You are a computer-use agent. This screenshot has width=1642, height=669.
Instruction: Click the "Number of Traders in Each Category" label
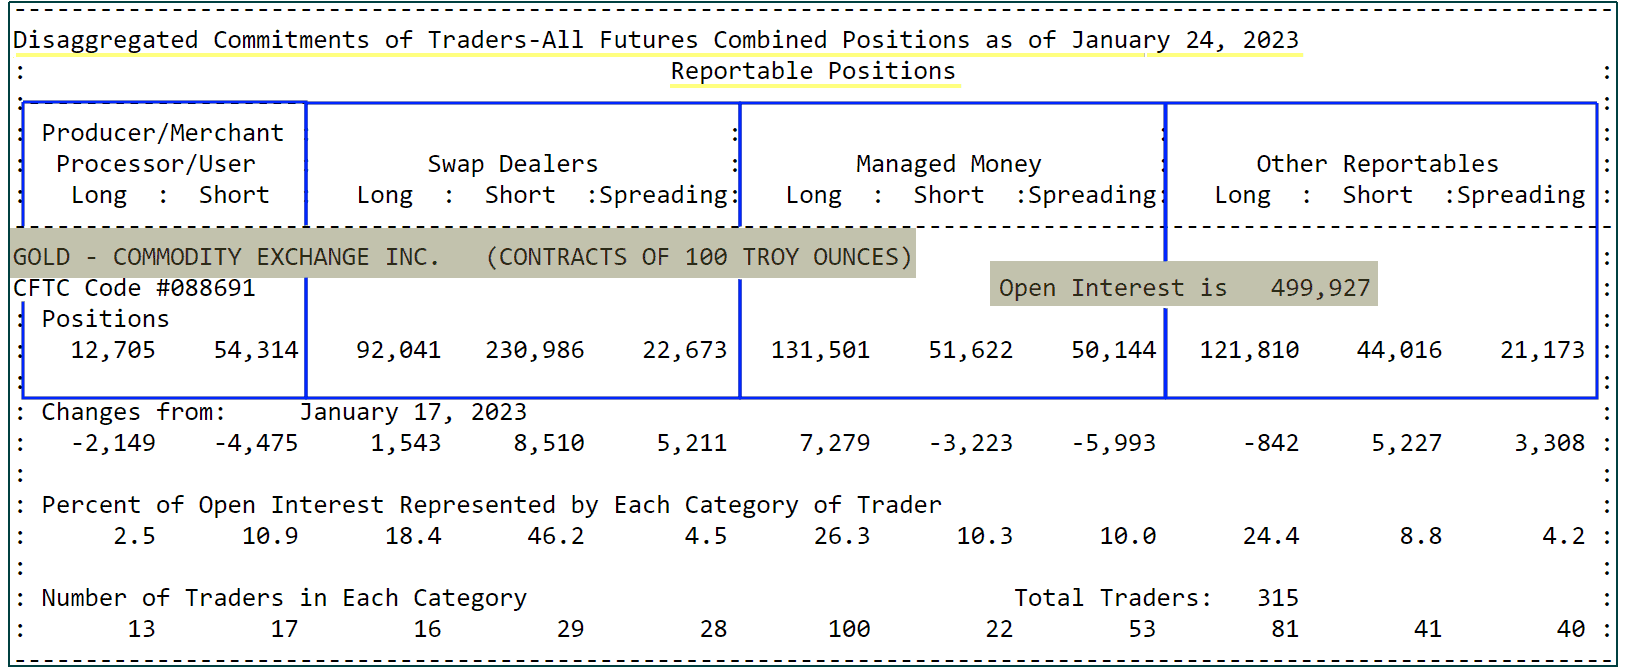[284, 598]
